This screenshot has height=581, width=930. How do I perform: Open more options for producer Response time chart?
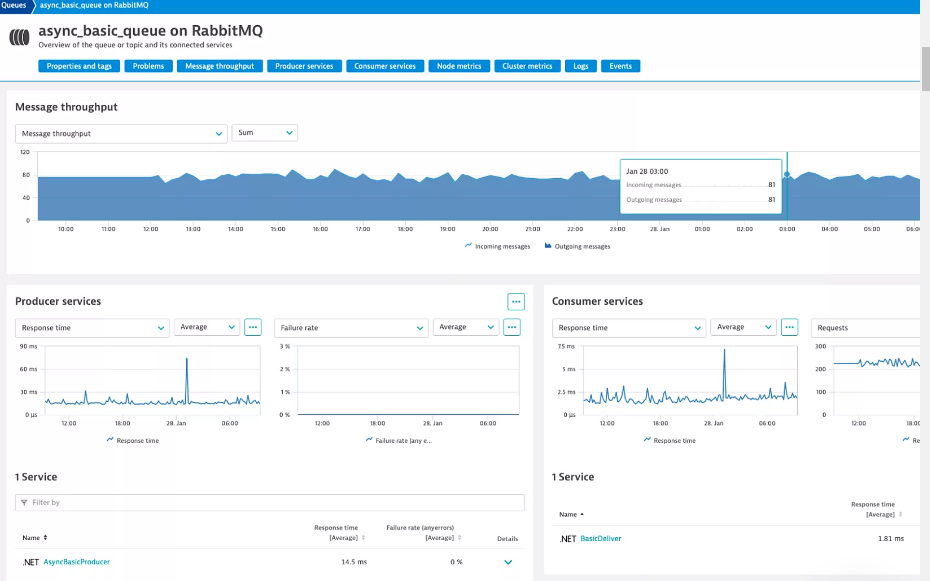click(x=253, y=327)
